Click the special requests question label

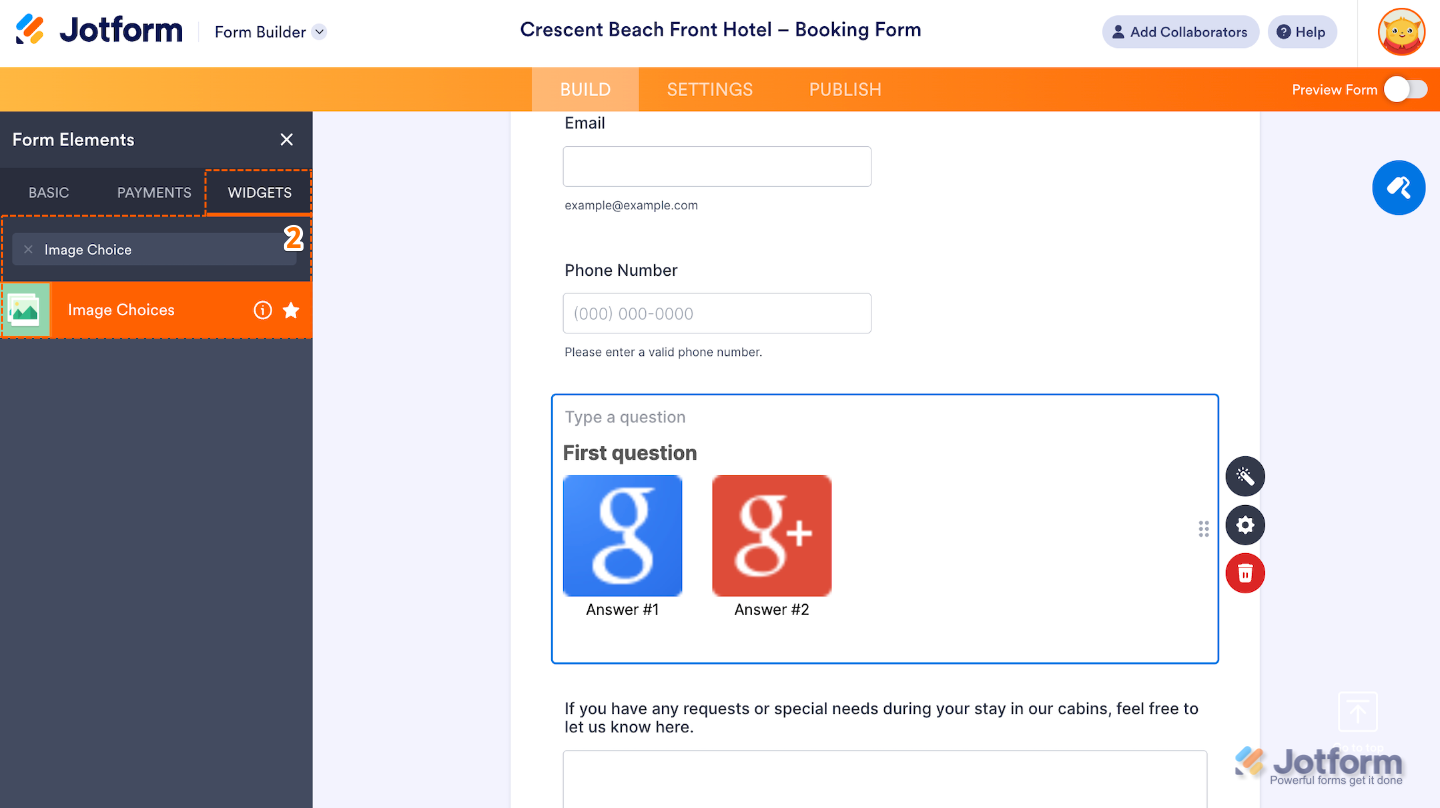(x=881, y=717)
